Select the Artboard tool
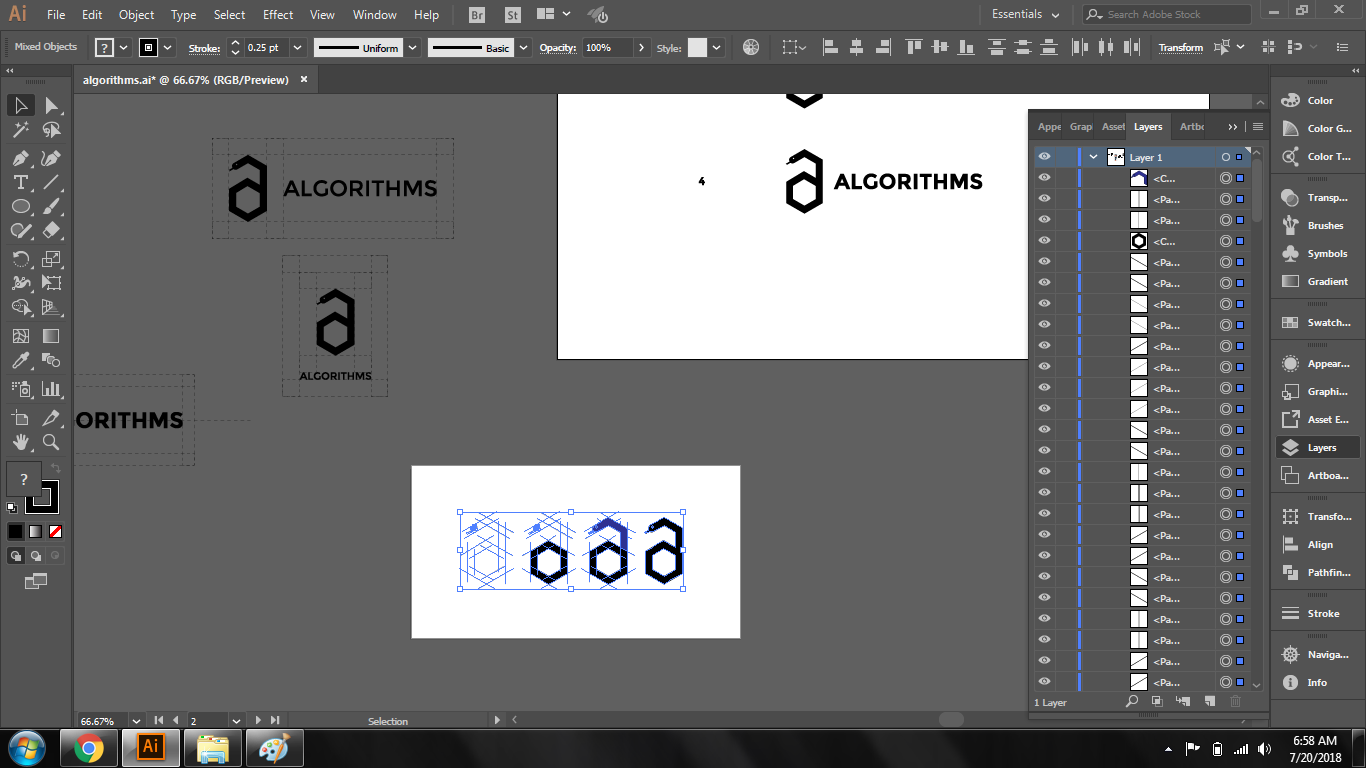 (20, 418)
